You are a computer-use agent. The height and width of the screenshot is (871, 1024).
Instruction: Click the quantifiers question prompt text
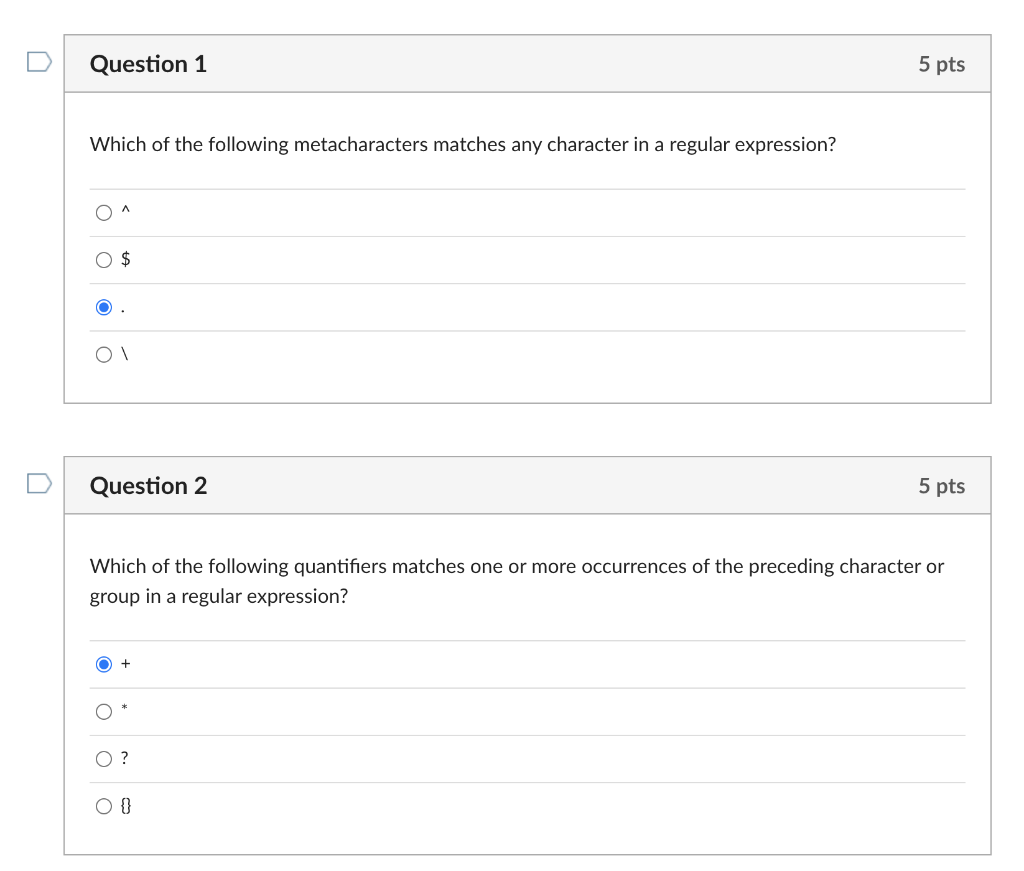516,567
